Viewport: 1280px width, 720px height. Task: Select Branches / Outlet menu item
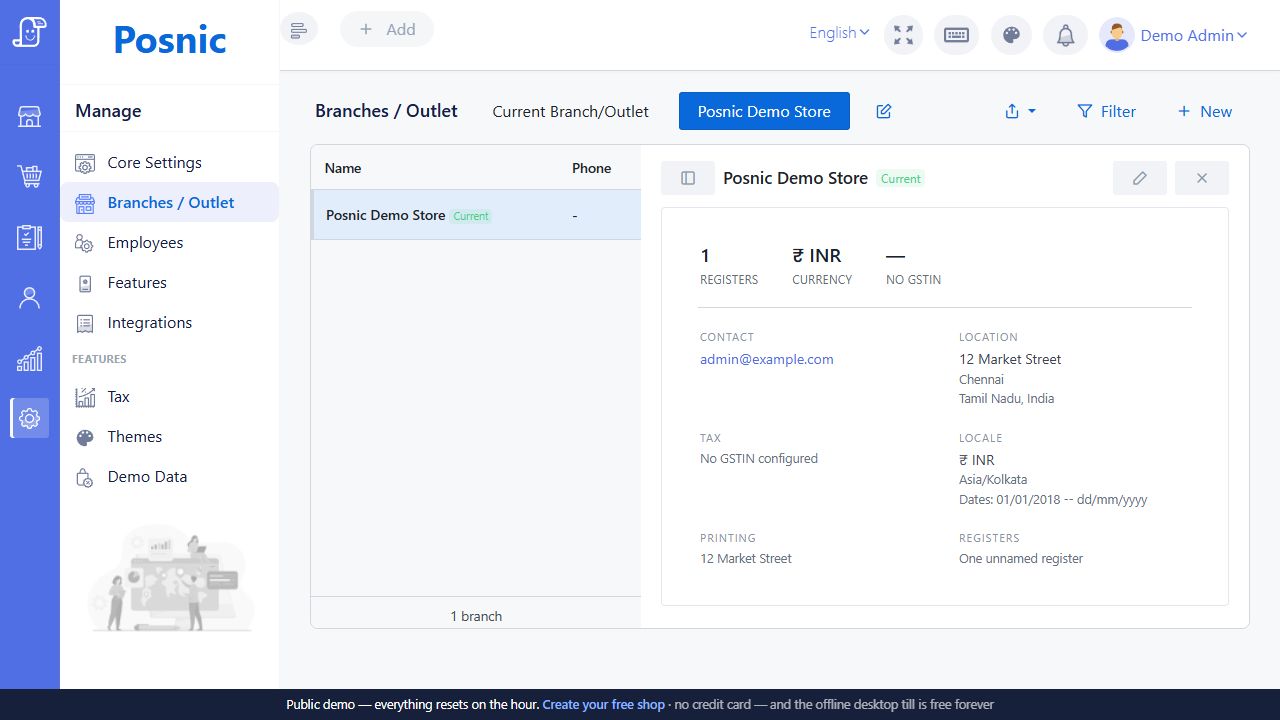169,202
